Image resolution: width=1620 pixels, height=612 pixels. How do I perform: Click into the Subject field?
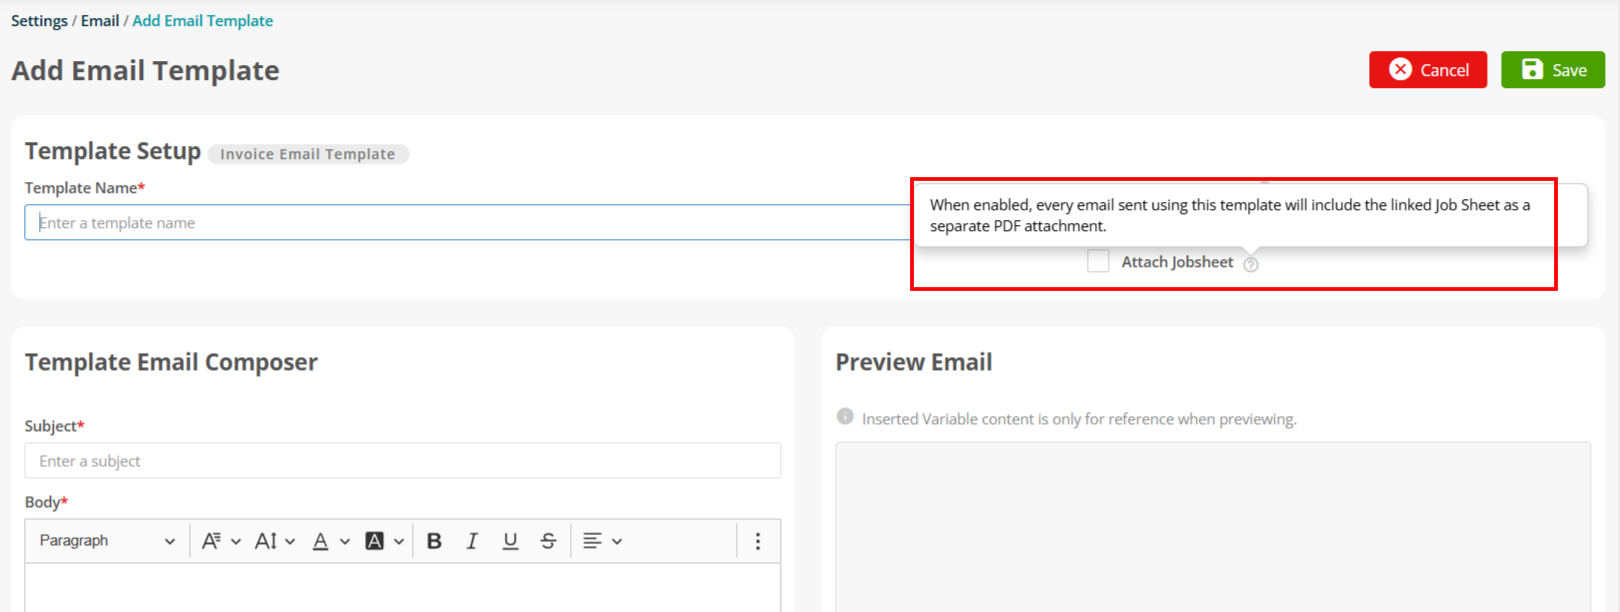click(x=402, y=460)
